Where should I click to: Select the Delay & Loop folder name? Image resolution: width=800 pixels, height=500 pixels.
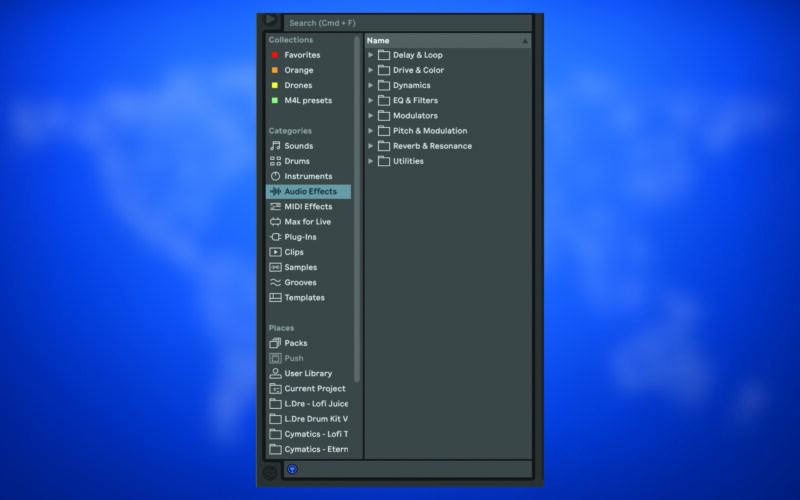coord(418,55)
